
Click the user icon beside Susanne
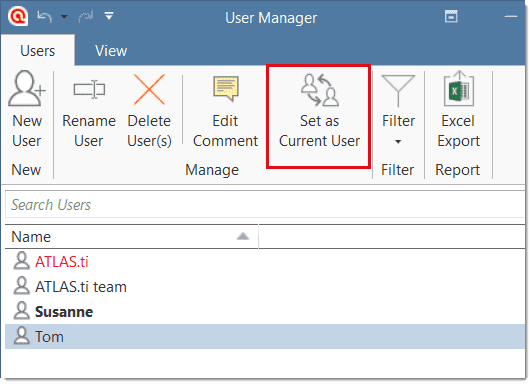[x=22, y=311]
